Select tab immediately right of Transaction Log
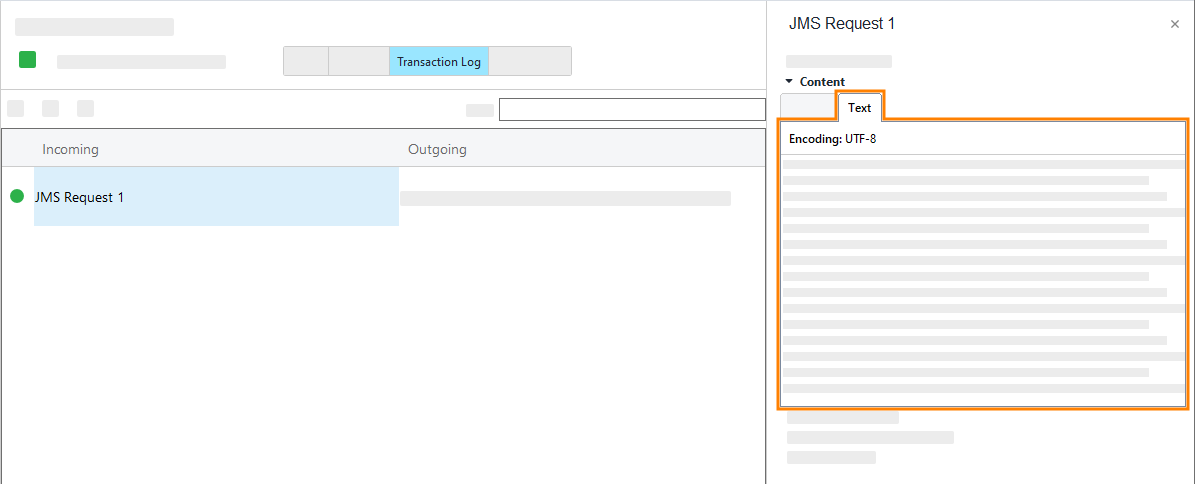 (x=529, y=62)
